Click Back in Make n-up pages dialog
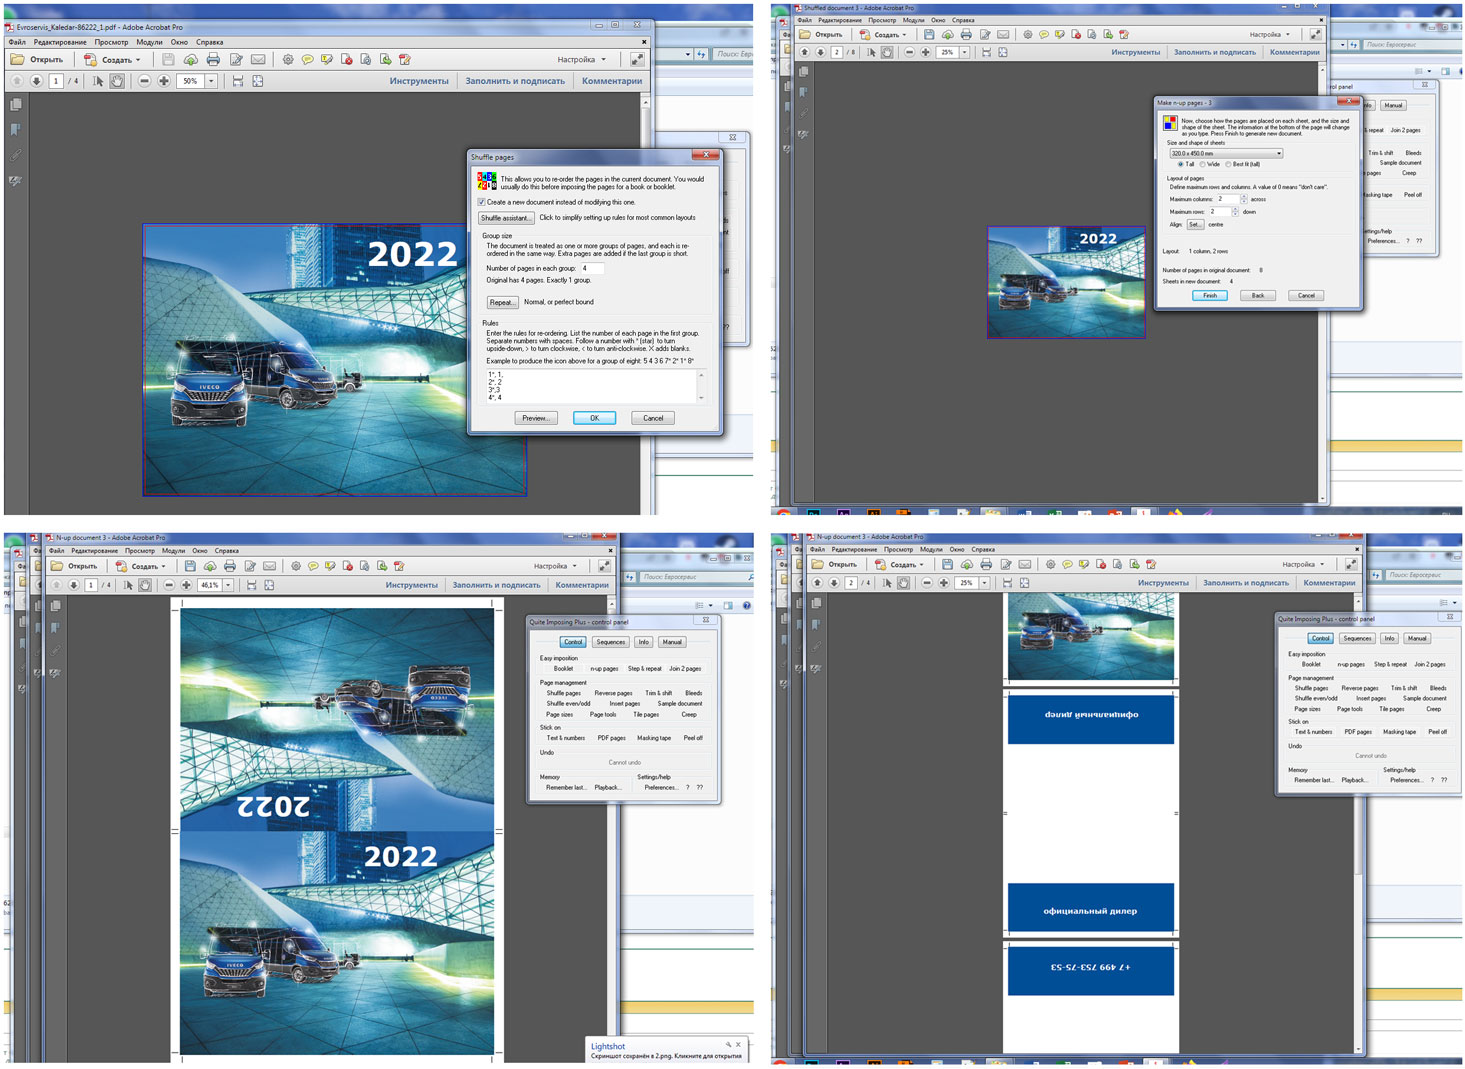This screenshot has width=1465, height=1069. [1258, 296]
